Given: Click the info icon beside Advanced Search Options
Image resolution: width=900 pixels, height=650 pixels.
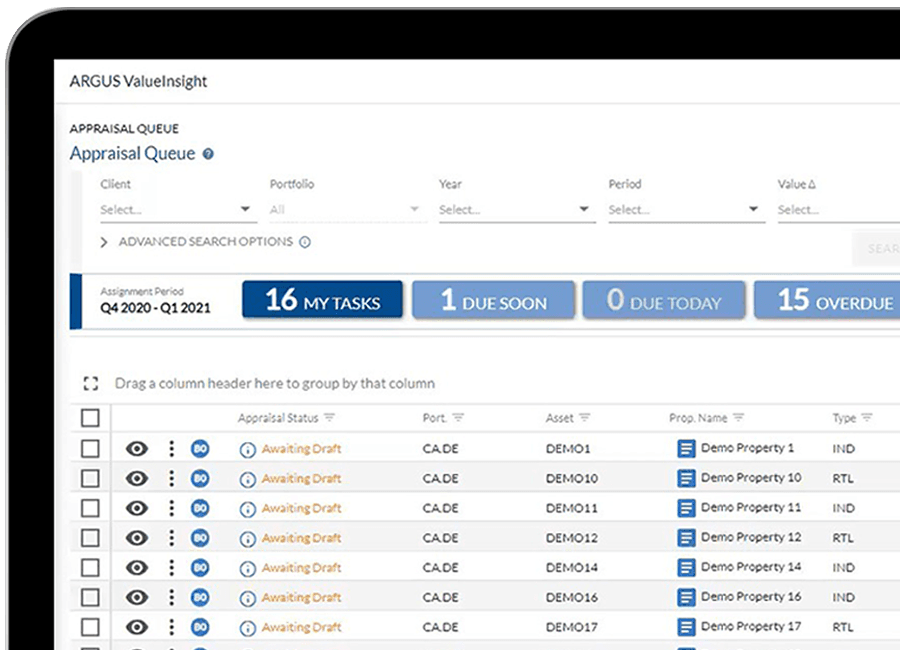Looking at the screenshot, I should 305,242.
